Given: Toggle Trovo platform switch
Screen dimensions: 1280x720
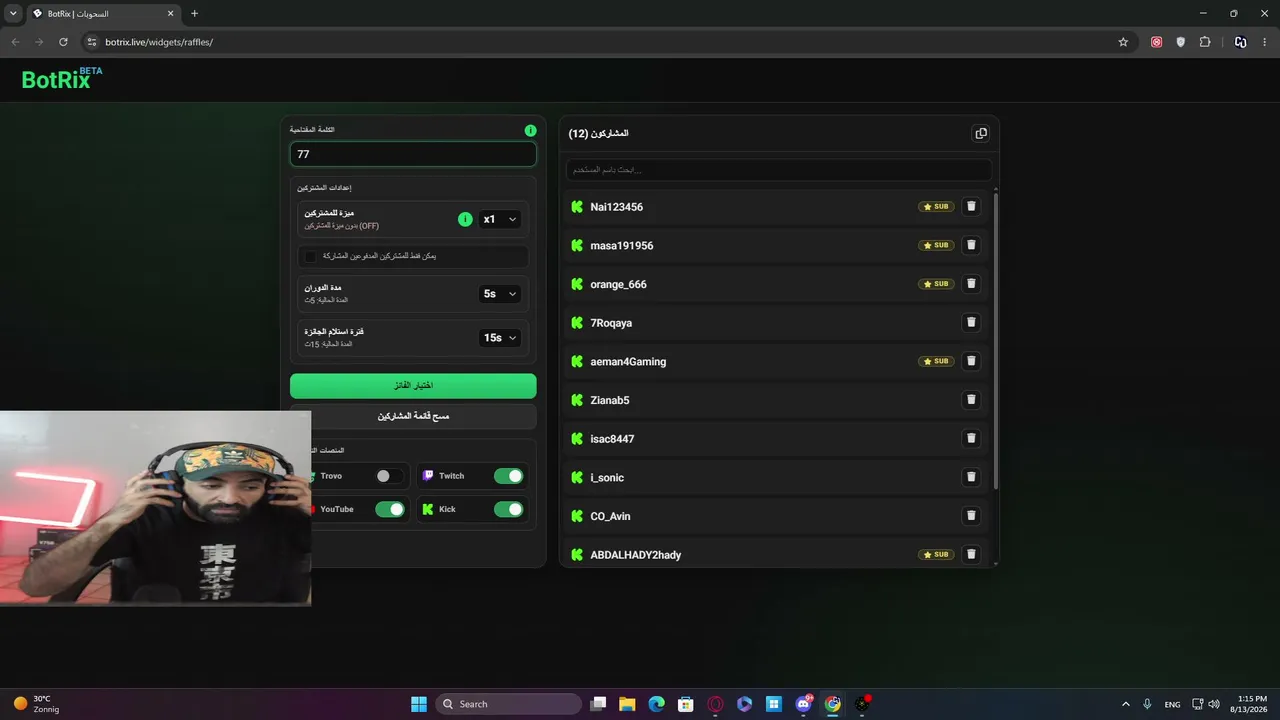Looking at the screenshot, I should pyautogui.click(x=389, y=476).
